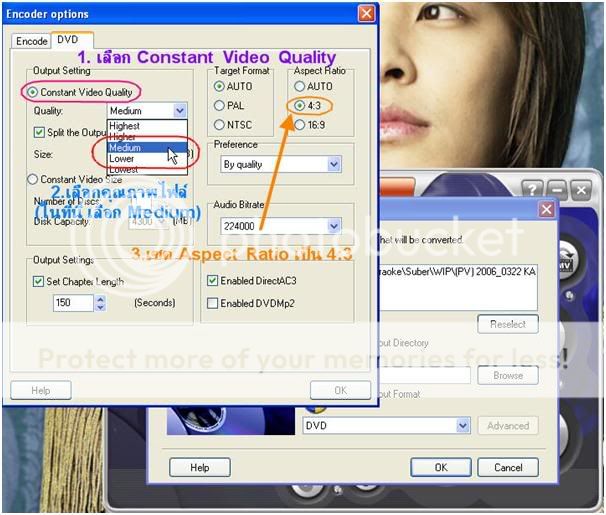This screenshot has width=606, height=515.
Task: Click Help in the convert dialog
Action: tap(200, 467)
